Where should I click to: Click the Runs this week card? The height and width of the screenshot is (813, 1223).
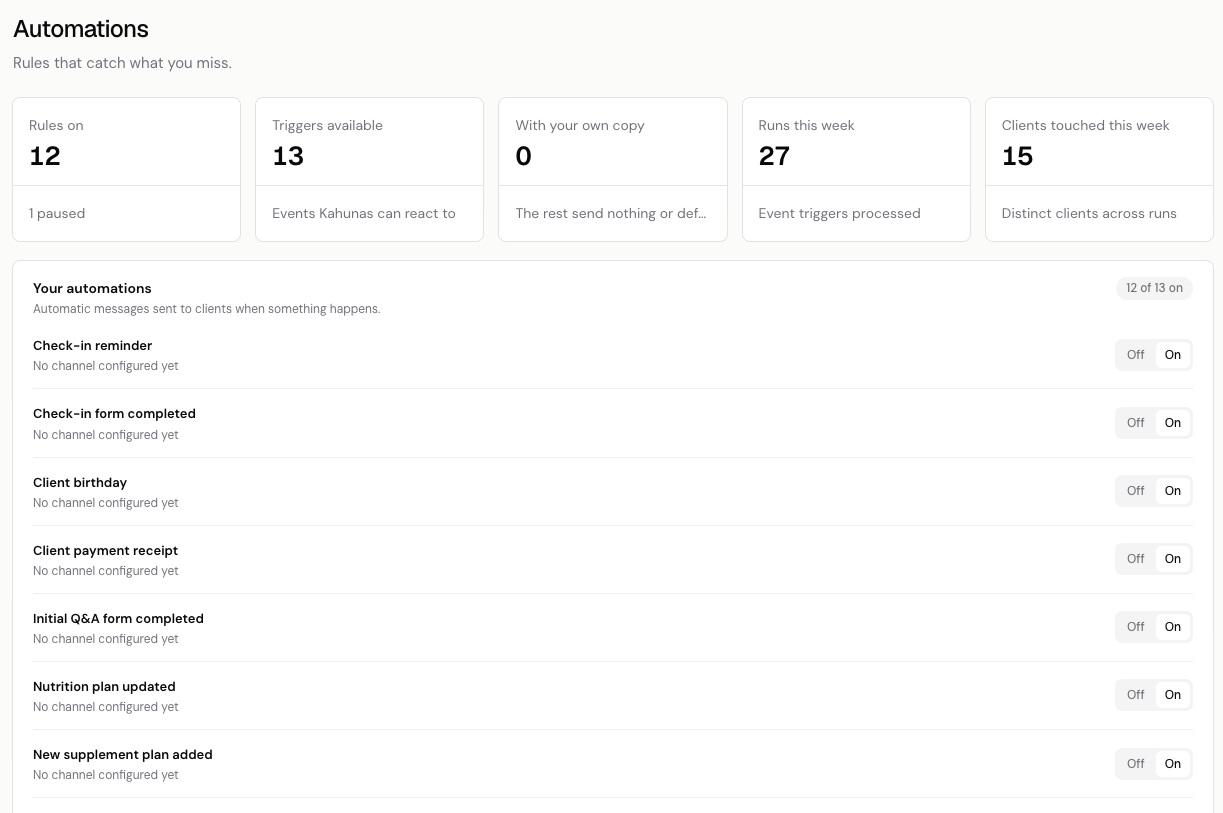pos(856,169)
